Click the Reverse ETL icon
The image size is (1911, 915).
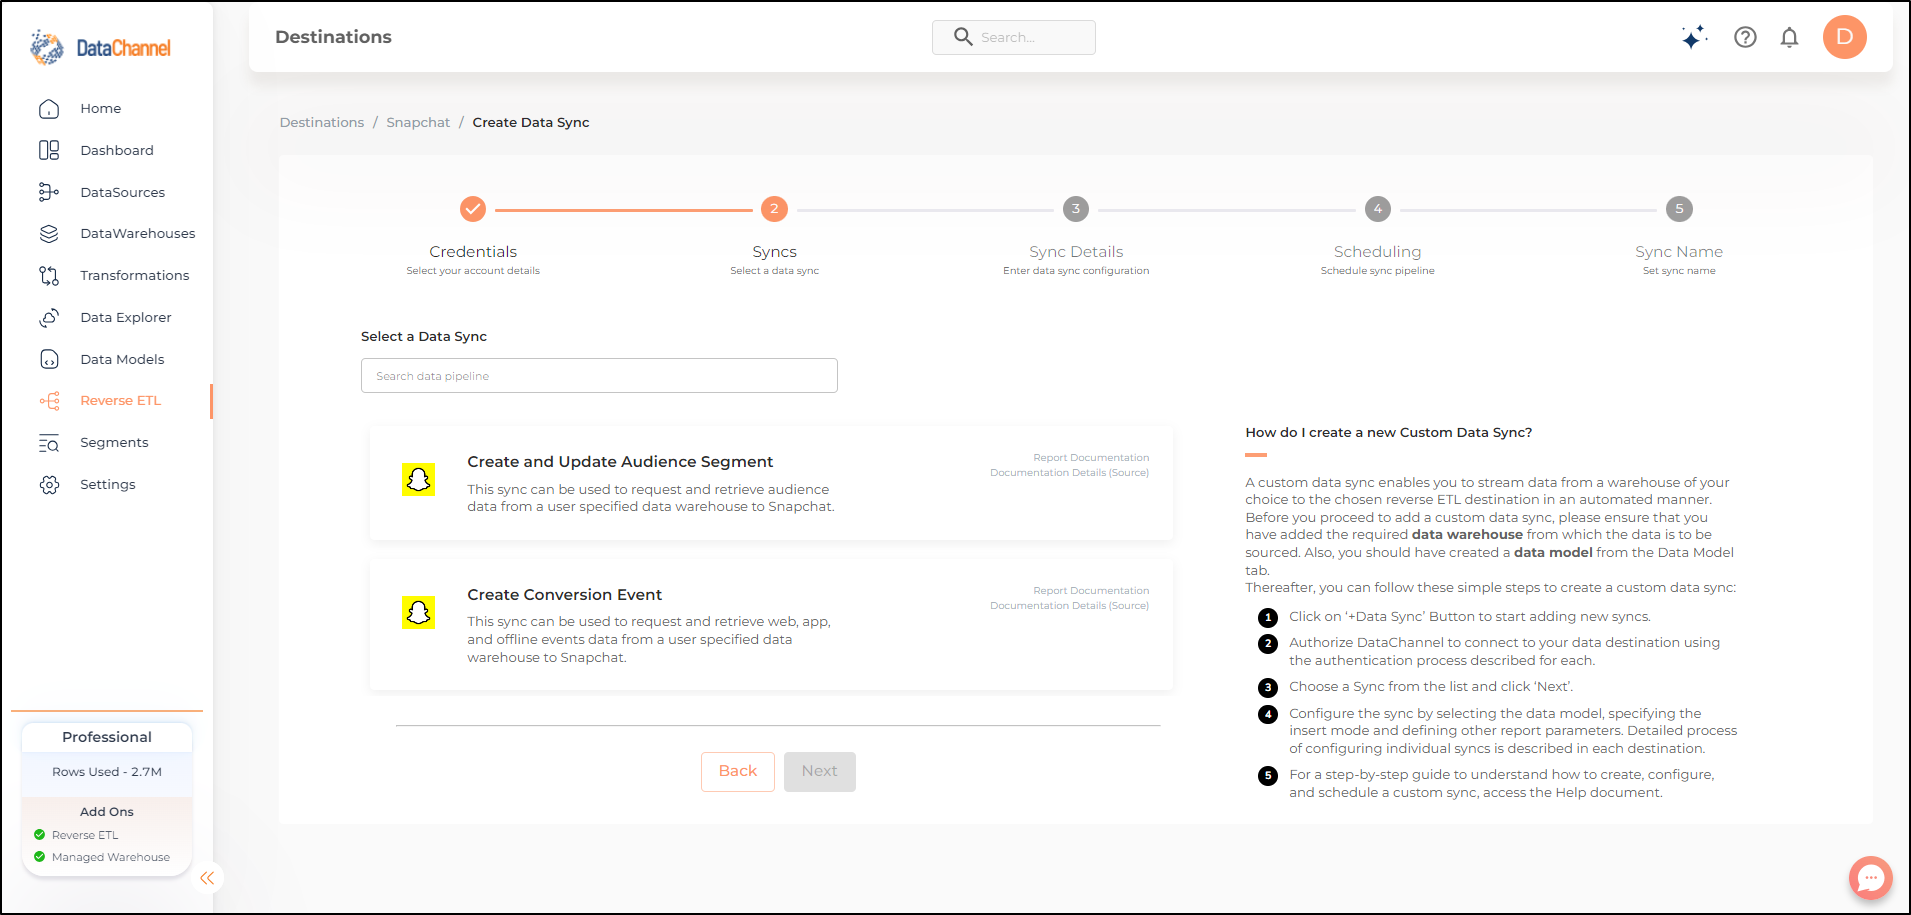[x=49, y=401]
